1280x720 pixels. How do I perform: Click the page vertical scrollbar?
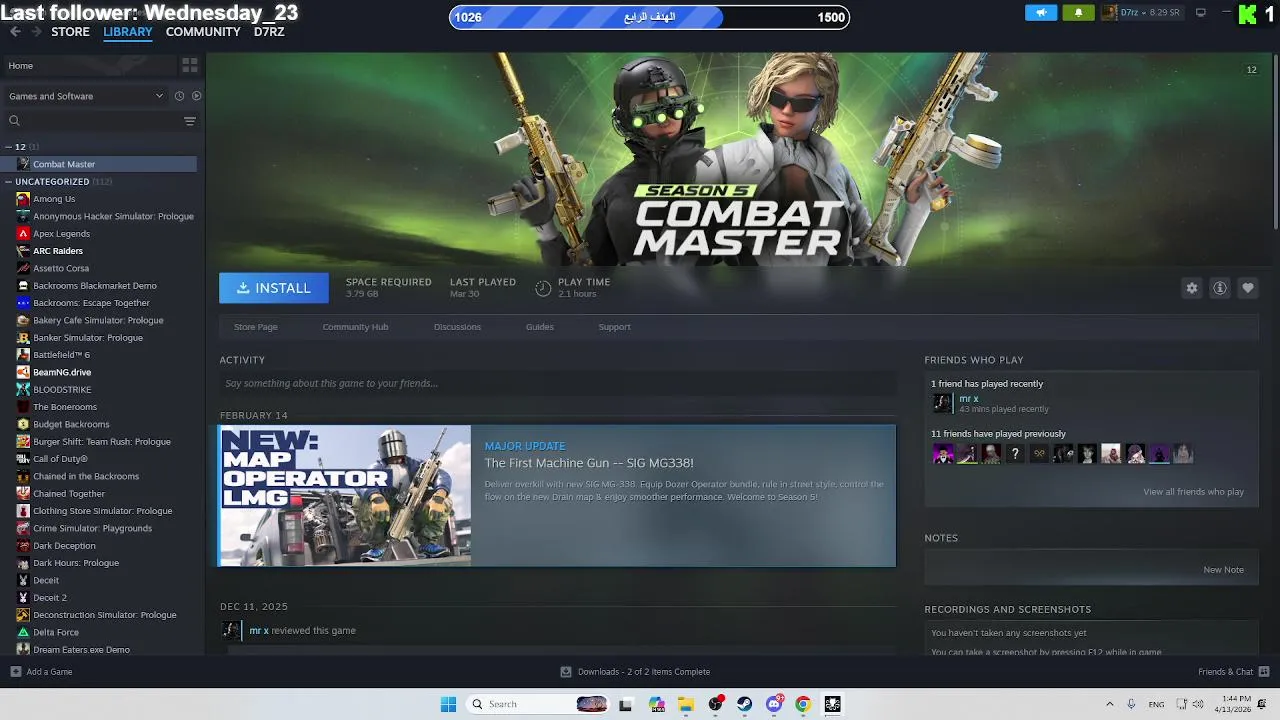click(1275, 140)
